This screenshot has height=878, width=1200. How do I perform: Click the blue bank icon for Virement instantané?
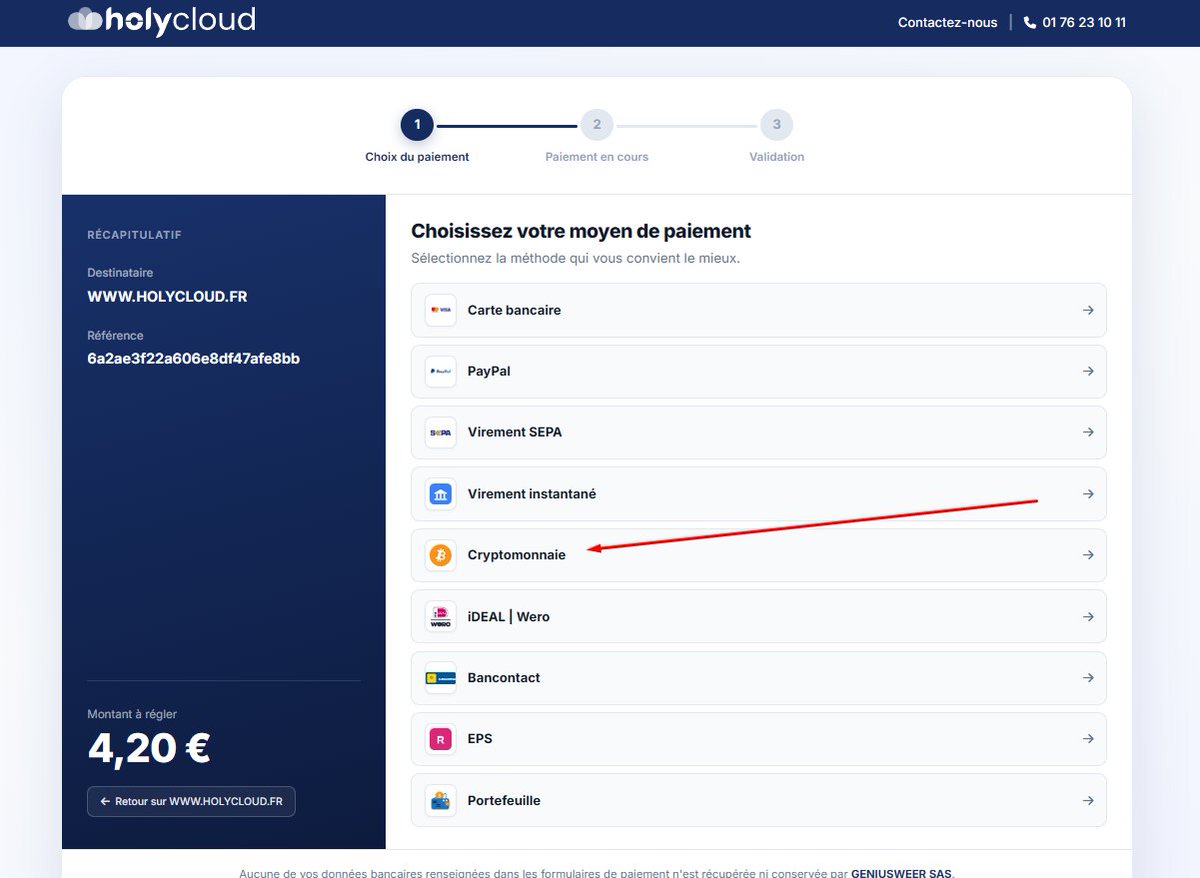441,494
